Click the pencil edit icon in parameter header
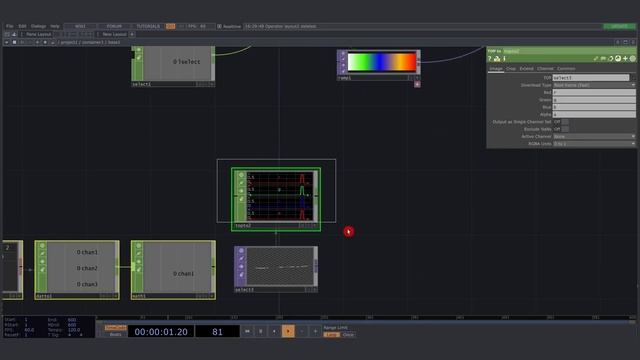The height and width of the screenshot is (360, 640). click(x=596, y=59)
